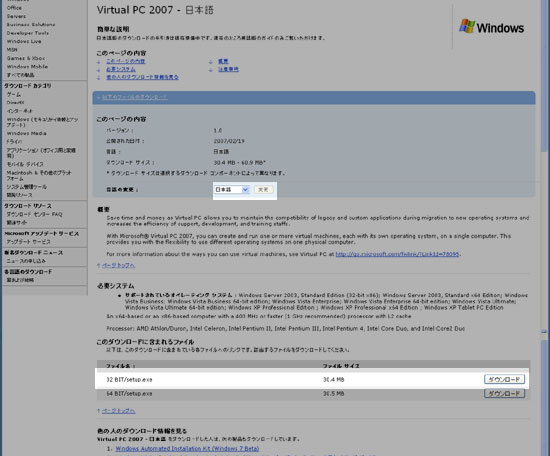This screenshot has height=456, width=550.
Task: Open Macintosh & other platforms category
Action: 39,175
